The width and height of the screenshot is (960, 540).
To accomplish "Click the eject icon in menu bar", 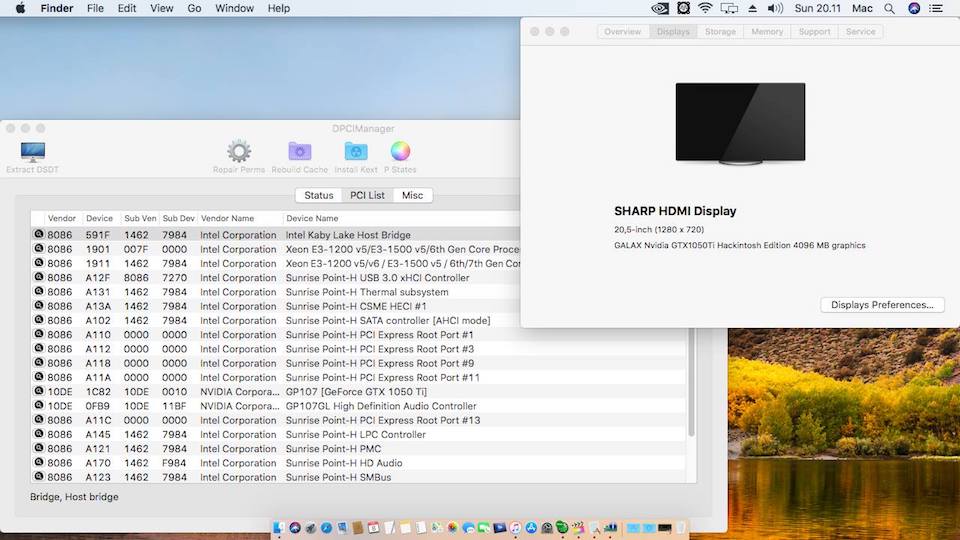I will [752, 8].
